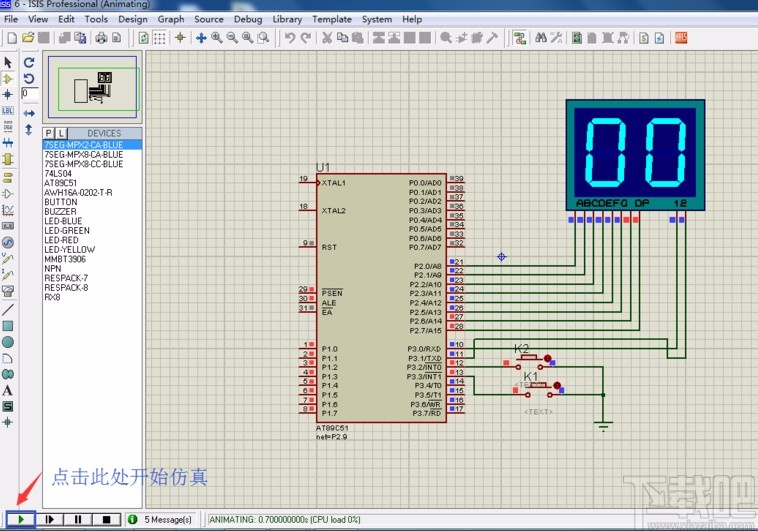Screen dimensions: 758x531
Task: Choose the Selection mode arrow tool
Action: (8, 62)
